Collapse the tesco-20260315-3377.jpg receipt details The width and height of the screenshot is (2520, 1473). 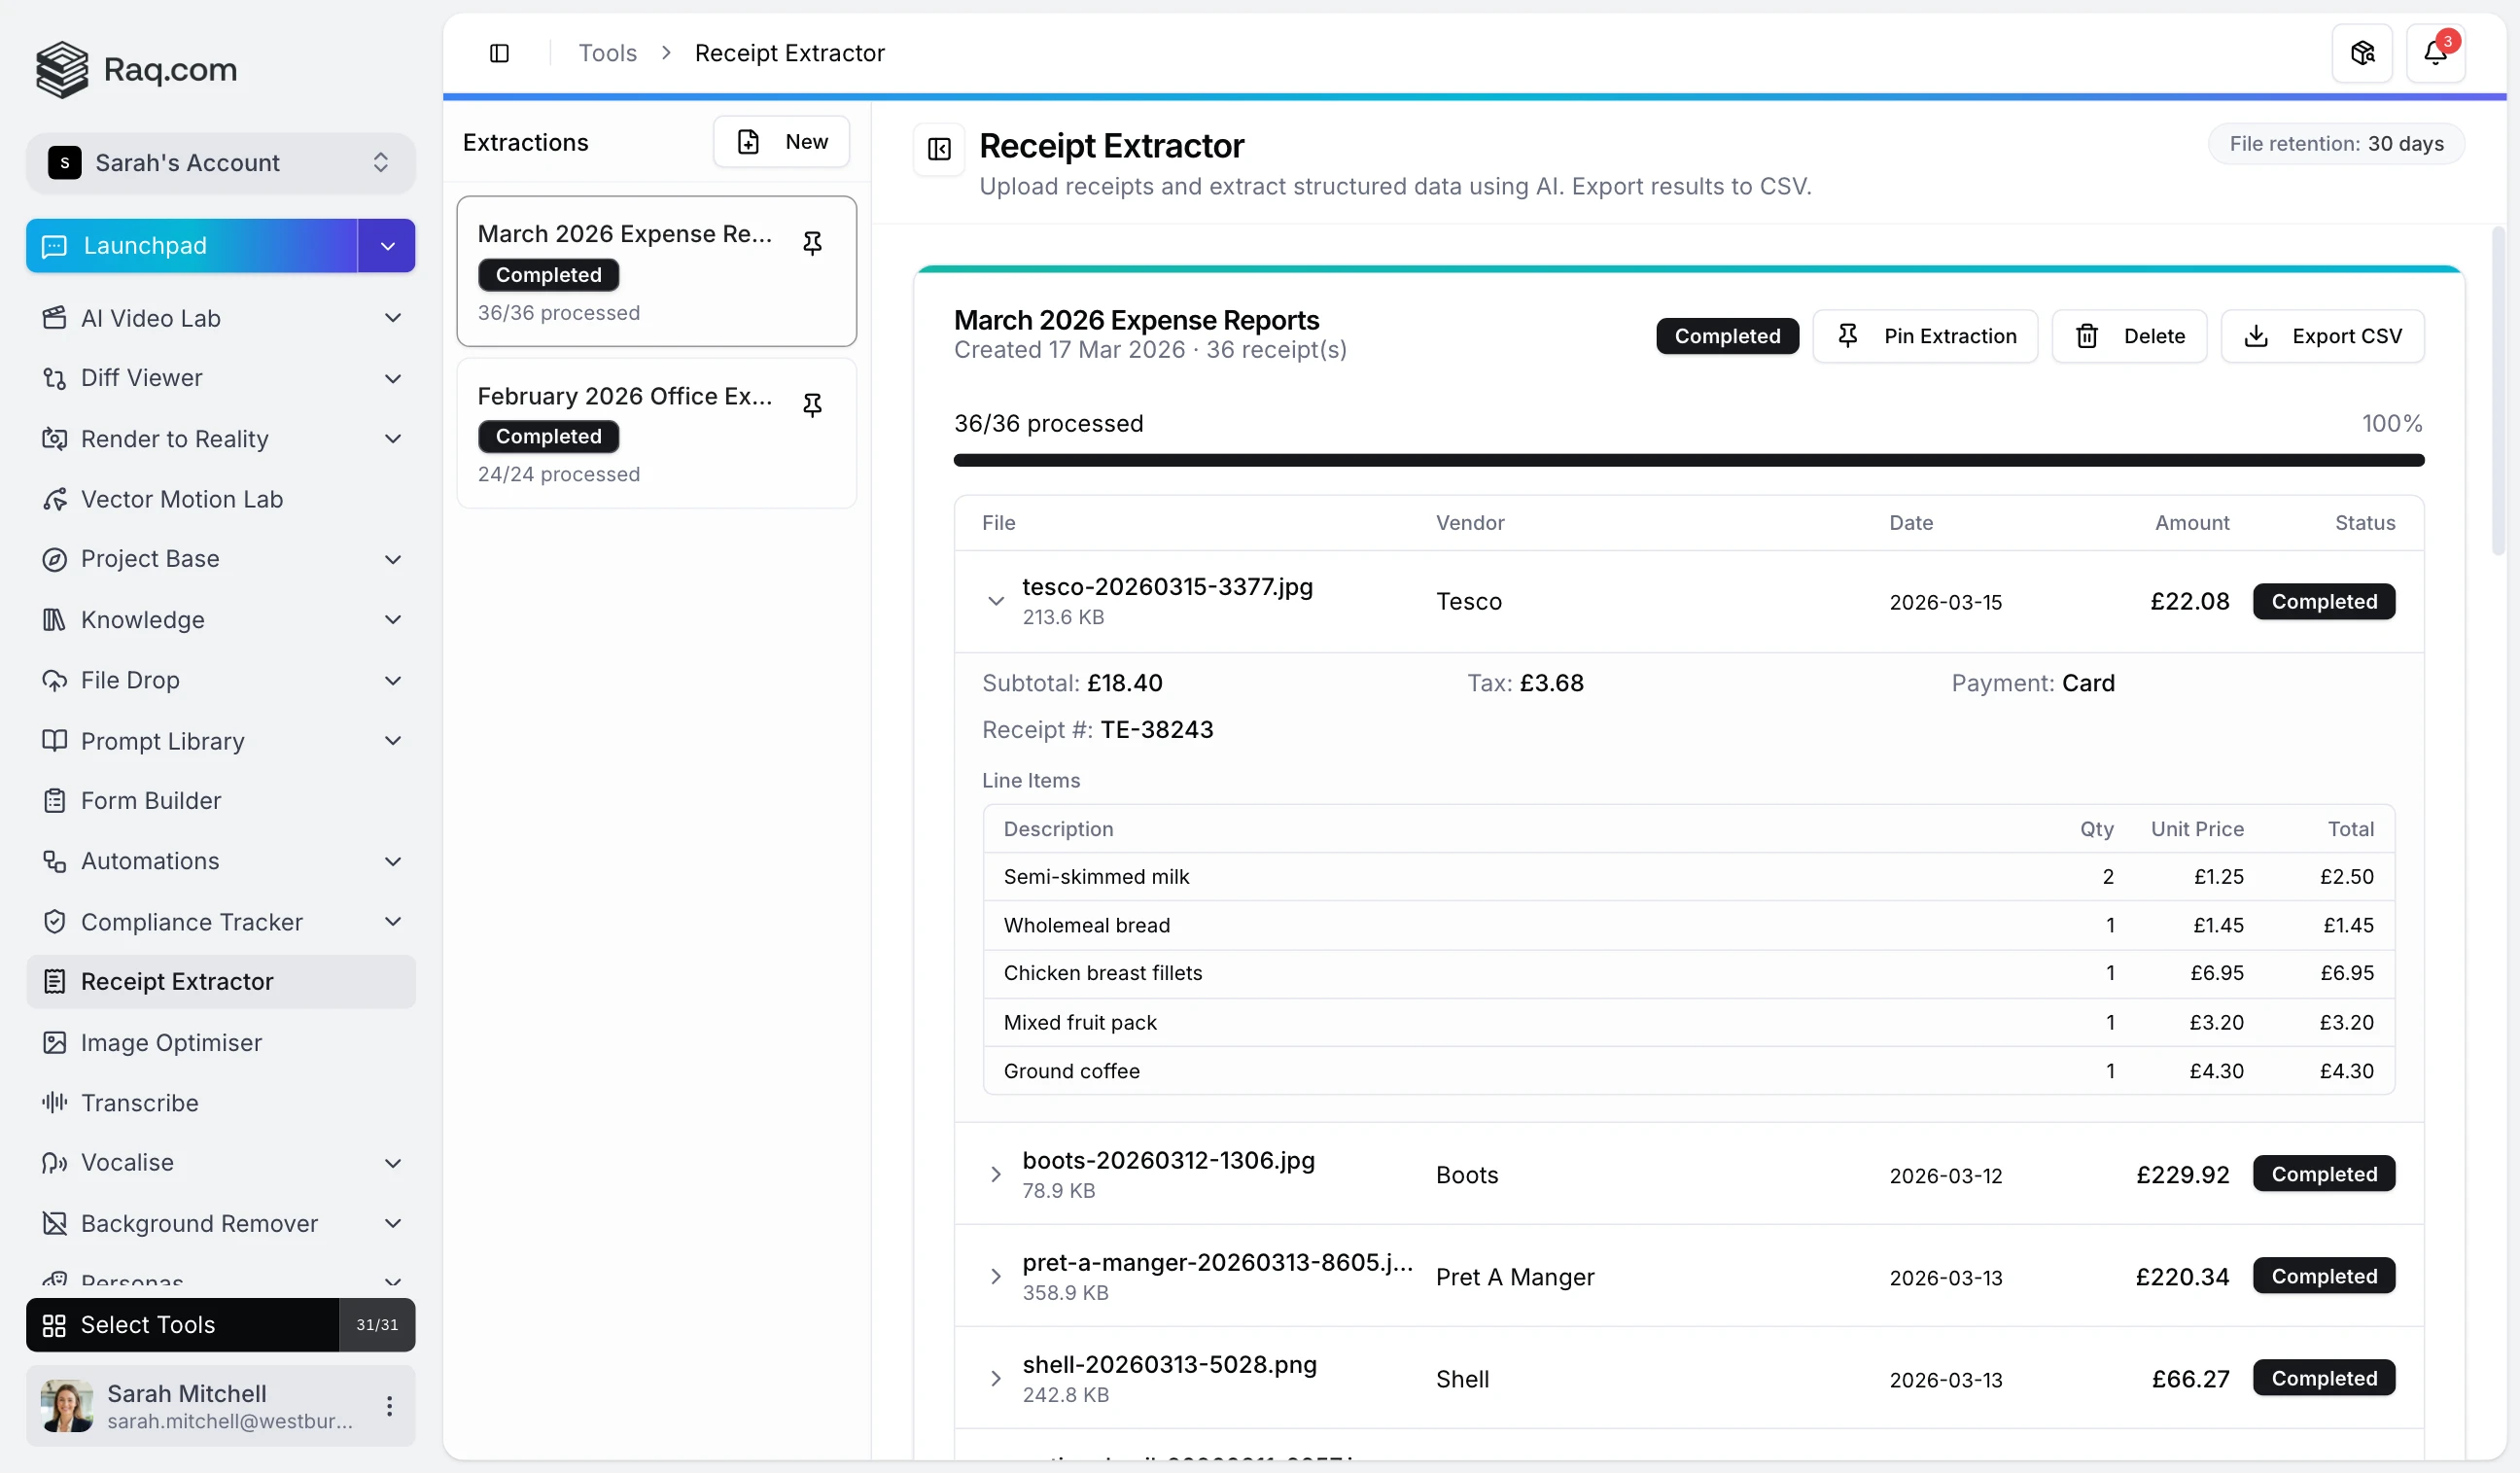click(996, 600)
